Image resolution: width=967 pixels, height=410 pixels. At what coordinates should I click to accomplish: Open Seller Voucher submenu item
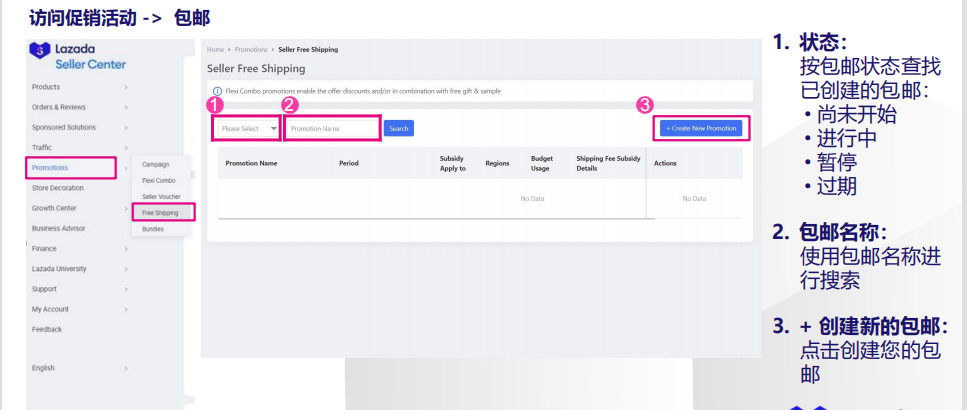[x=162, y=196]
